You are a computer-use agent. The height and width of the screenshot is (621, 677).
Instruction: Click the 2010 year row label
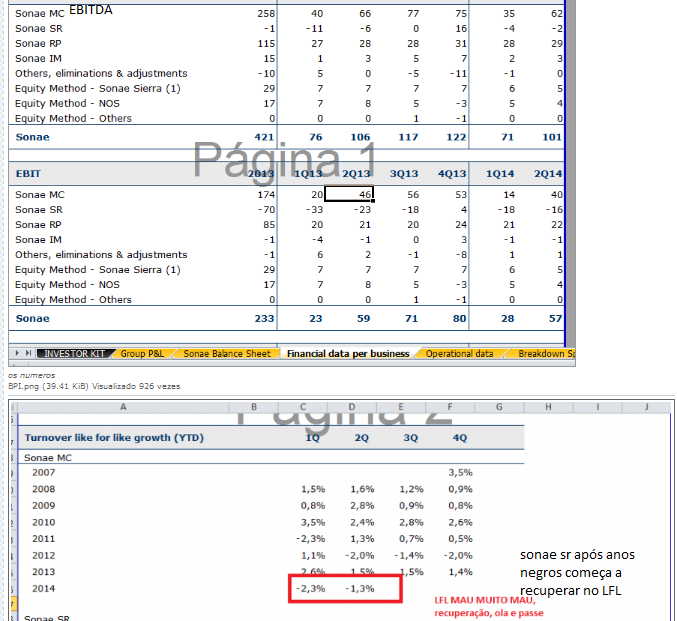click(44, 523)
